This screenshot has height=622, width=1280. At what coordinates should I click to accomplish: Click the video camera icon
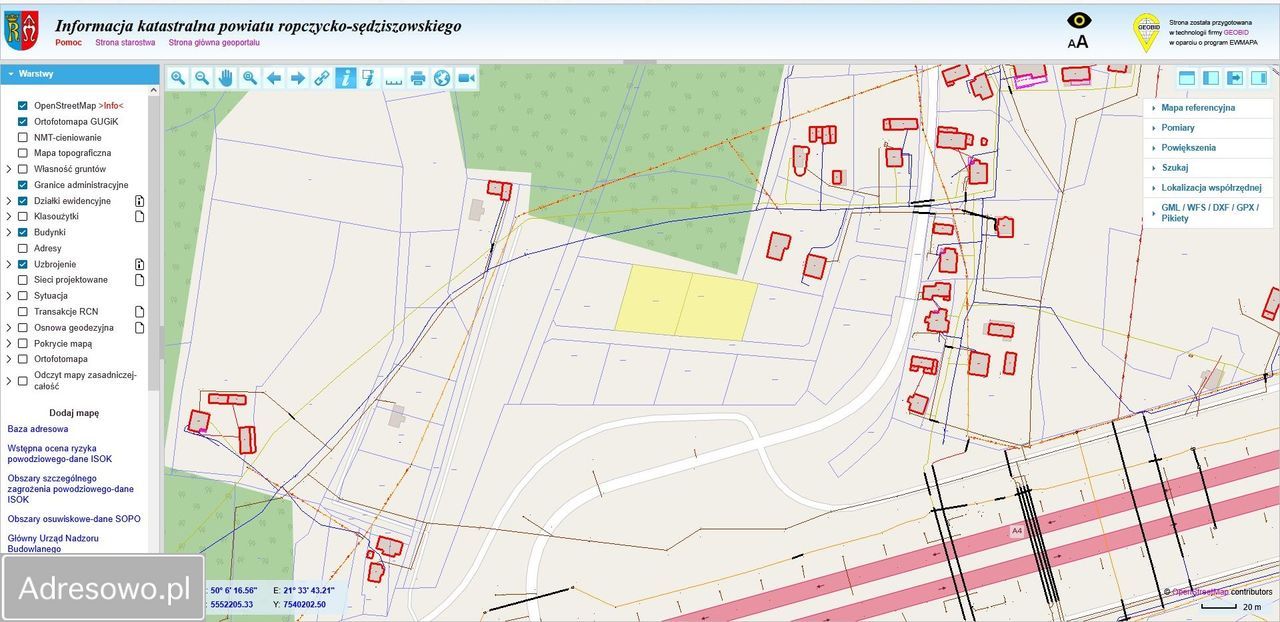point(466,78)
